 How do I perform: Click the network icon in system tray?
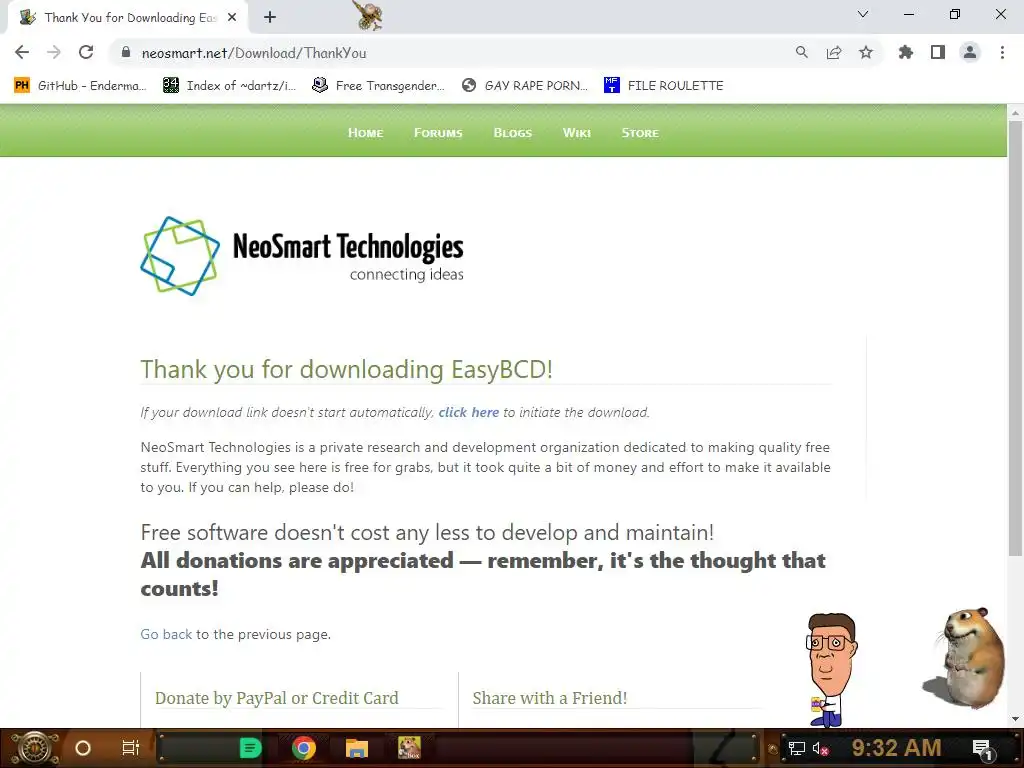(797, 748)
